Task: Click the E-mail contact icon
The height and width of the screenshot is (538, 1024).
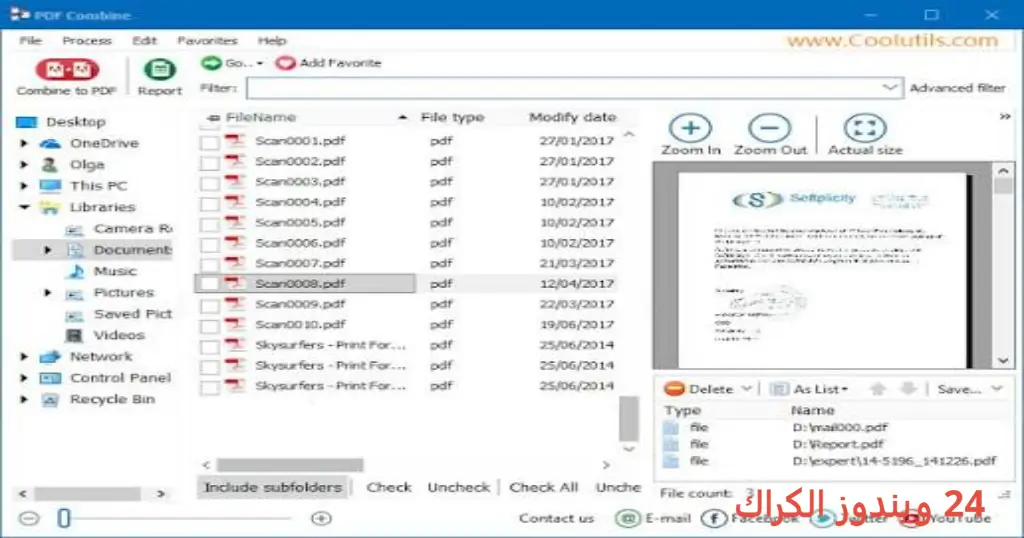Action: click(x=628, y=518)
